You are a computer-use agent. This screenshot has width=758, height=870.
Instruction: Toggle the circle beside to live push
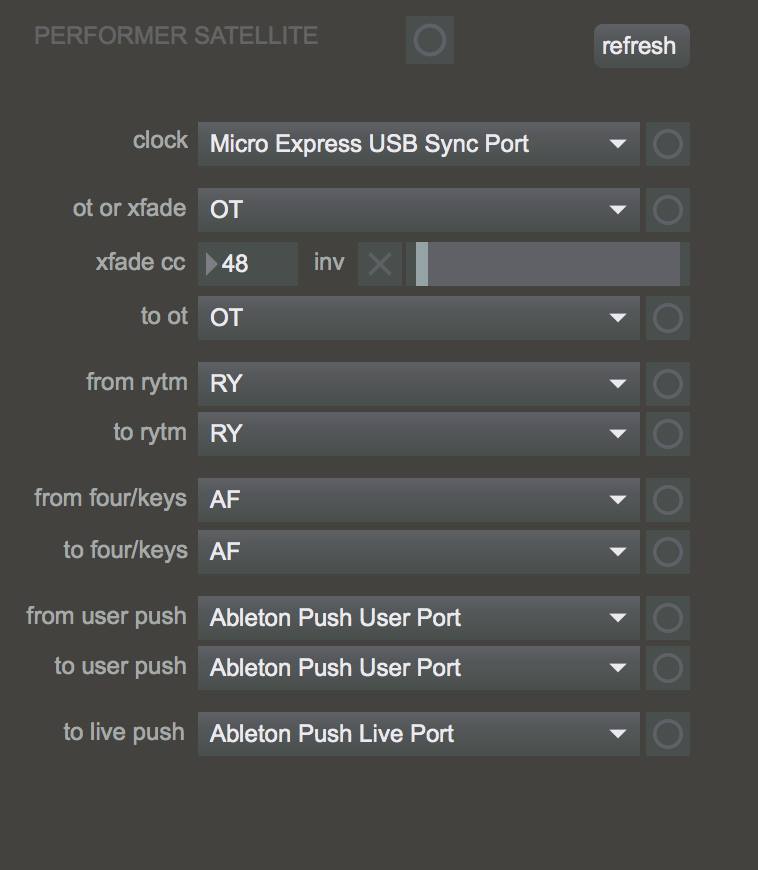(667, 734)
